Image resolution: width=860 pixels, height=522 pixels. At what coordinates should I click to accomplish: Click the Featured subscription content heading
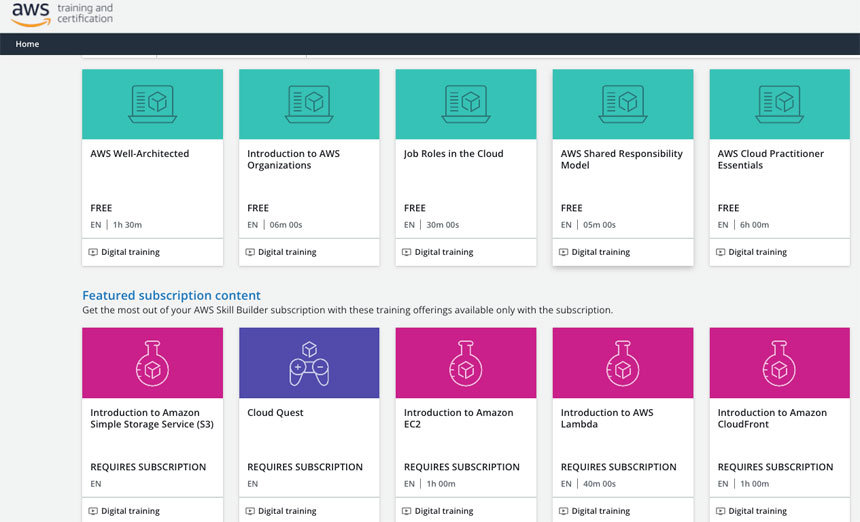pos(171,295)
